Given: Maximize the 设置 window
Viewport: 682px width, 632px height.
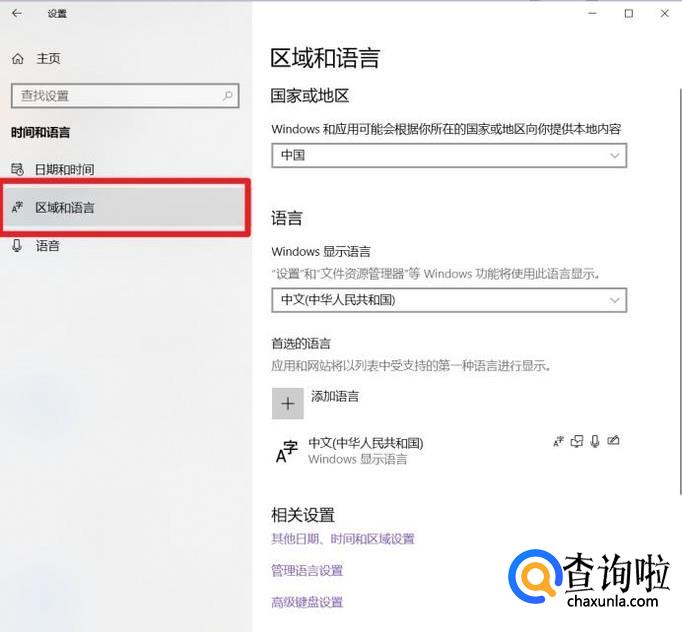Looking at the screenshot, I should pyautogui.click(x=629, y=13).
